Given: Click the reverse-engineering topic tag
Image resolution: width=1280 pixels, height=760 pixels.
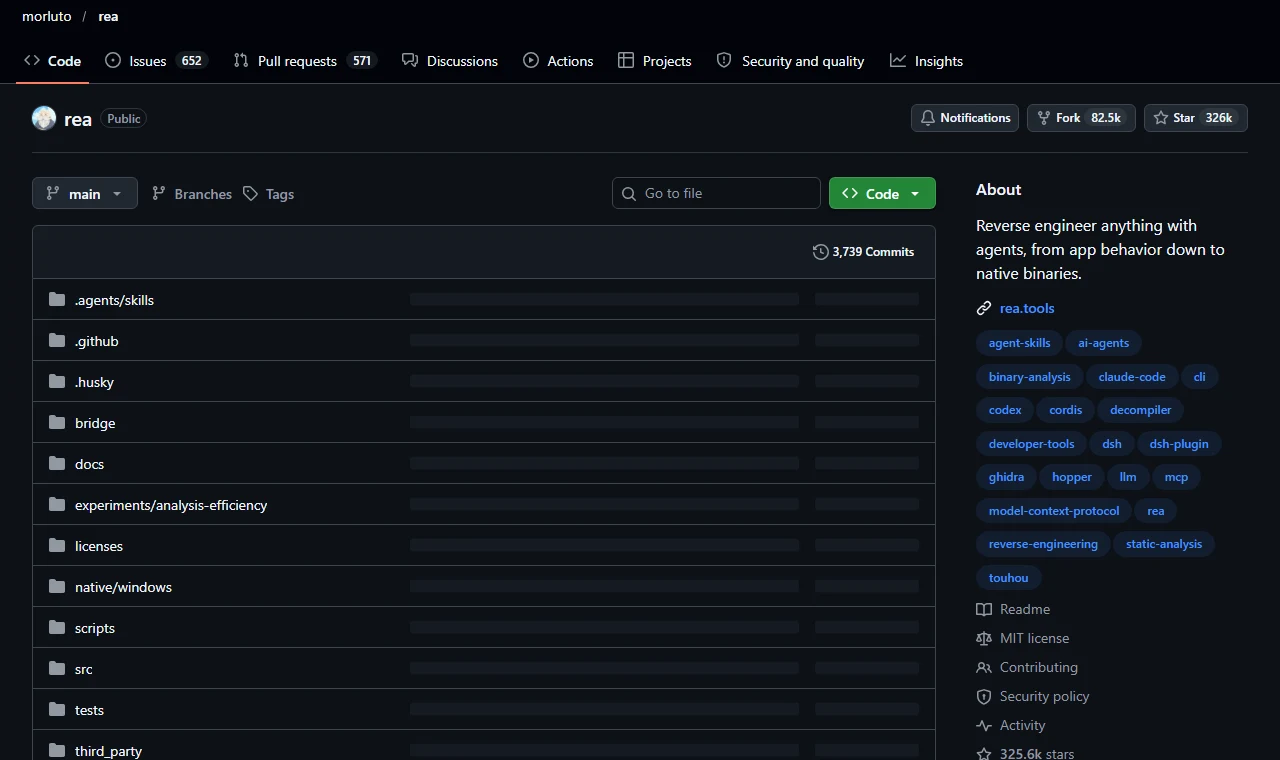Looking at the screenshot, I should click(1043, 544).
